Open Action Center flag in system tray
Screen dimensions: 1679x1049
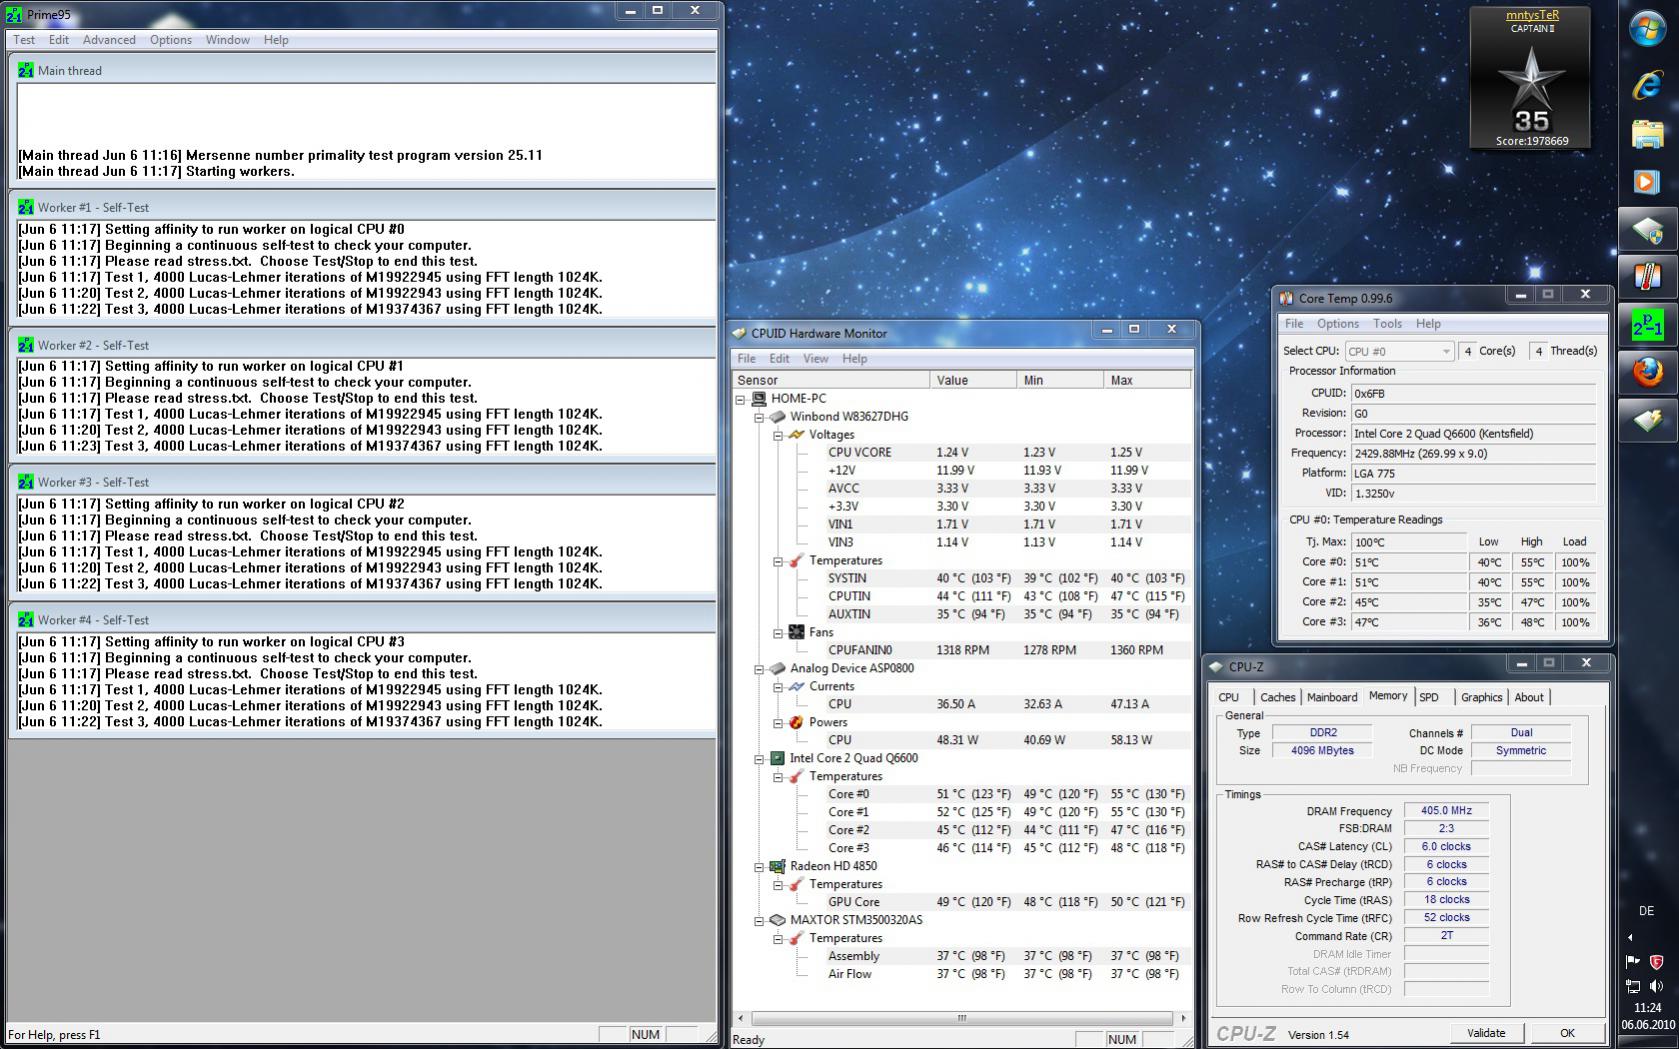tap(1633, 962)
